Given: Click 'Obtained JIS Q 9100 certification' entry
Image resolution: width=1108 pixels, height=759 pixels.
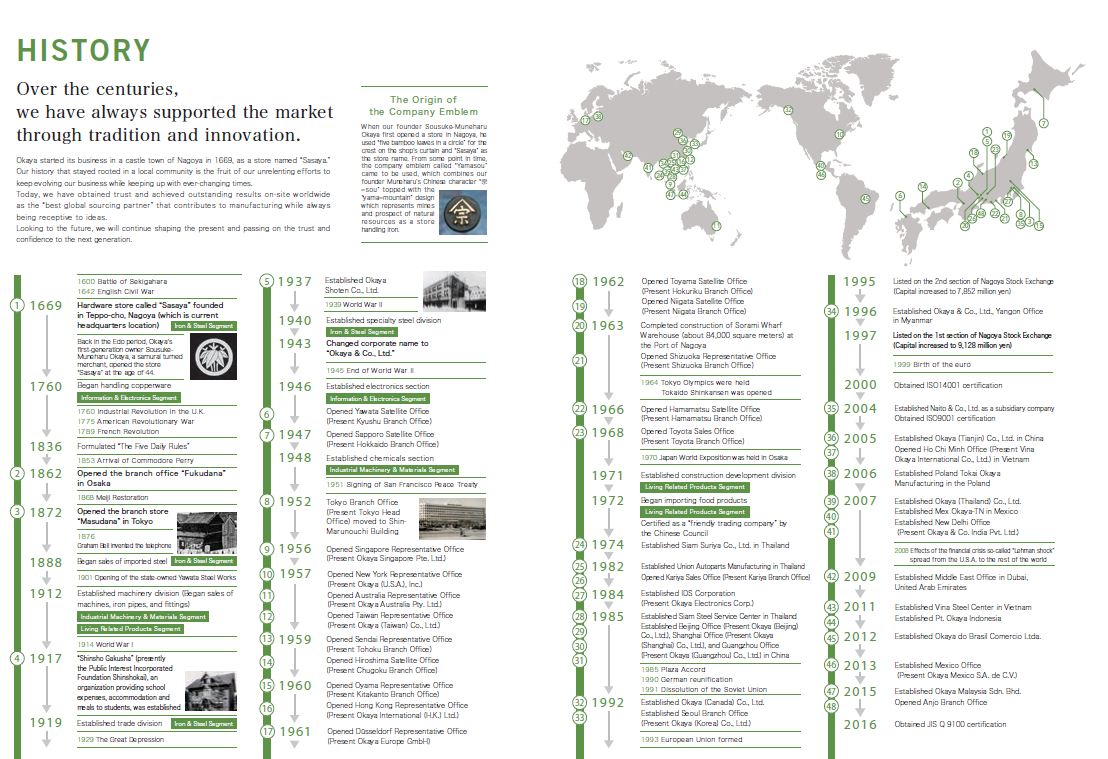Looking at the screenshot, I should (950, 724).
